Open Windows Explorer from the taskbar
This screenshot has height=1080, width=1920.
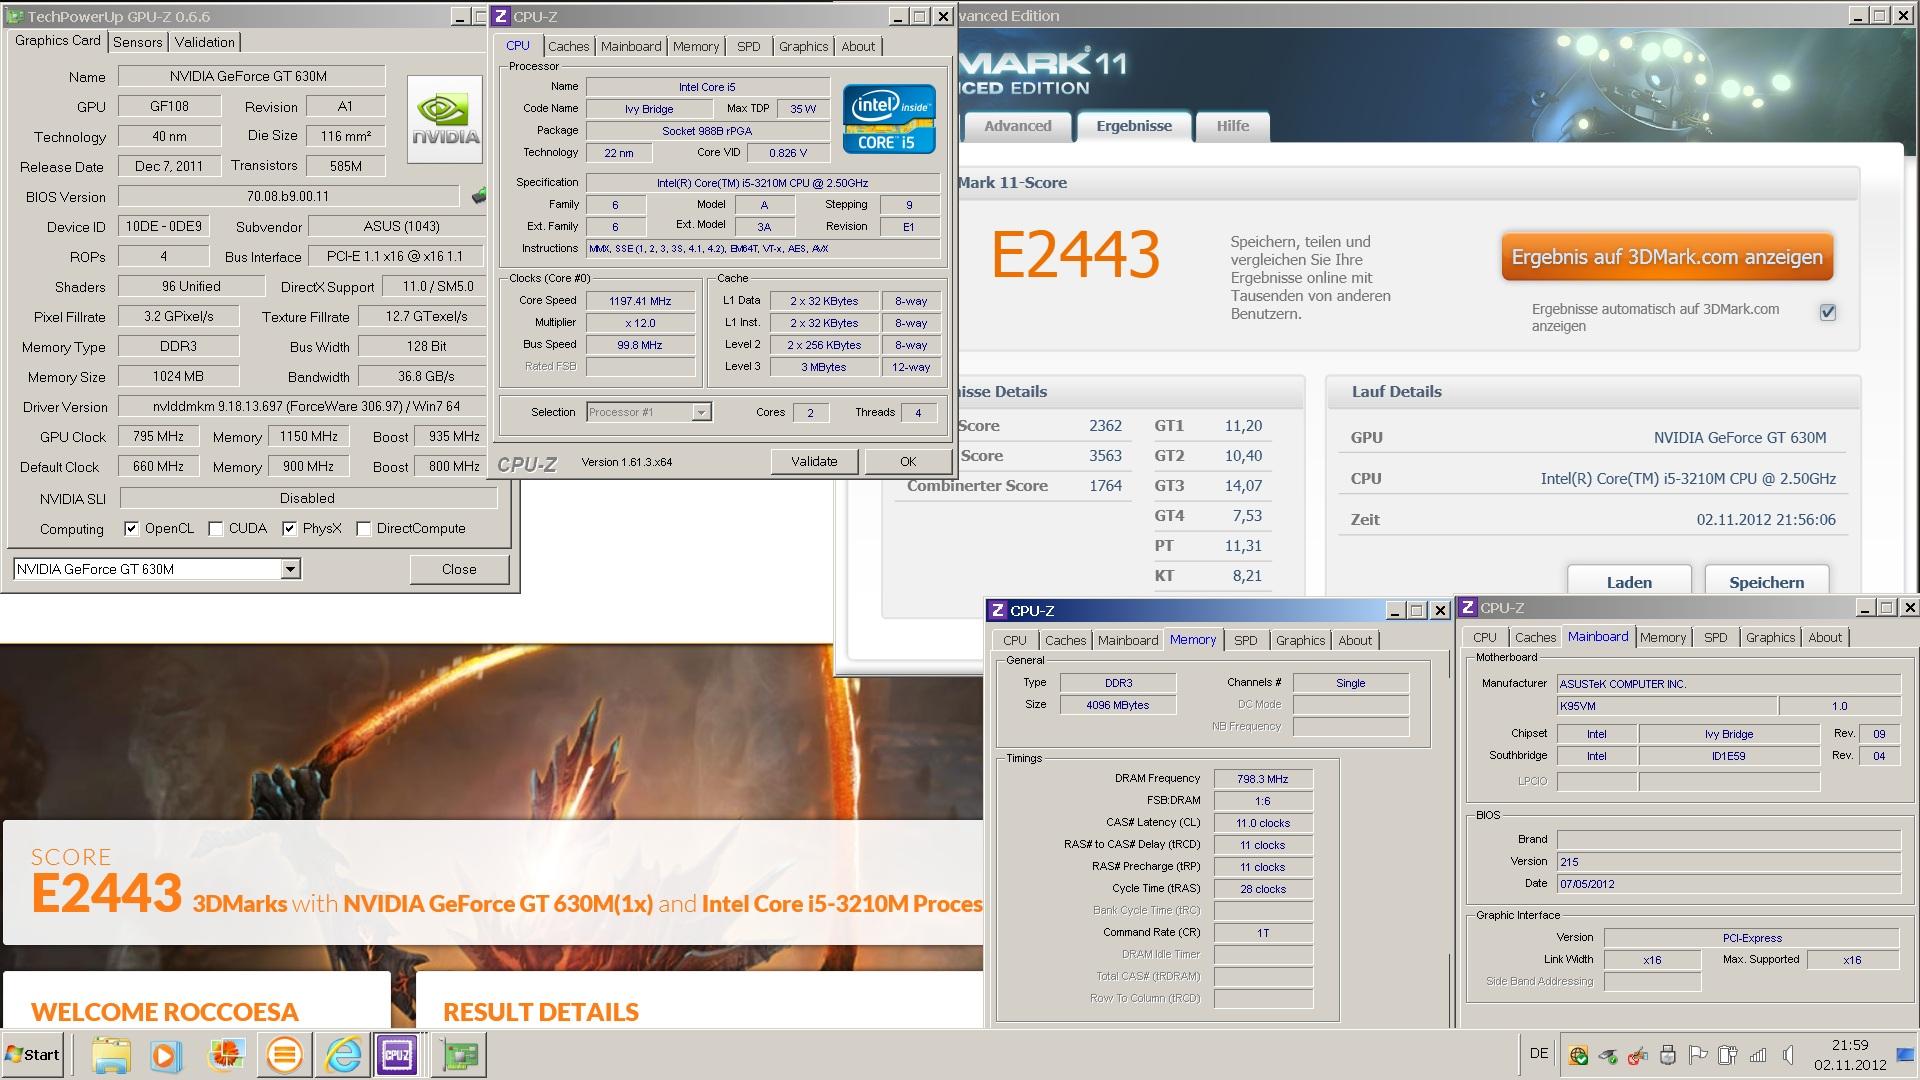(111, 1055)
